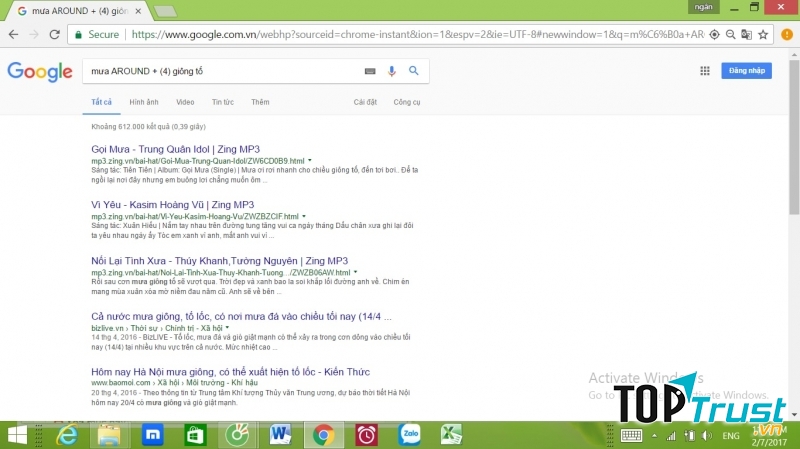Click the zoom magnifier icon in address bar
This screenshot has height=449, width=800.
click(x=730, y=34)
